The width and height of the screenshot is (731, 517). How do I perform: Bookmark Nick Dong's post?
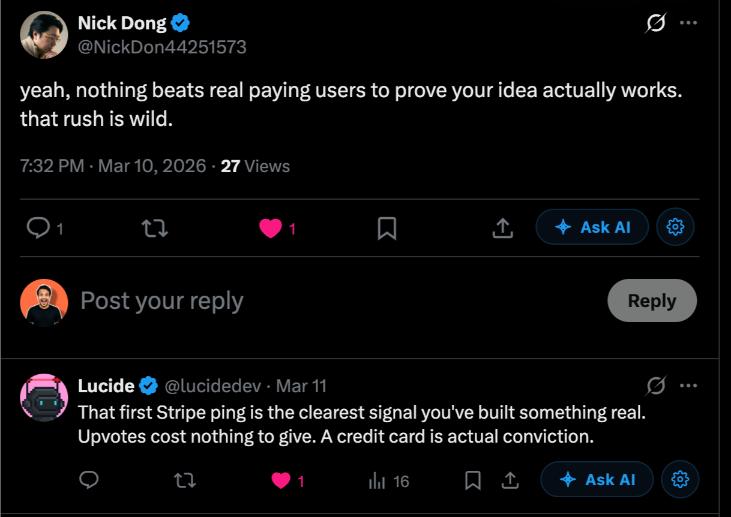click(x=387, y=228)
